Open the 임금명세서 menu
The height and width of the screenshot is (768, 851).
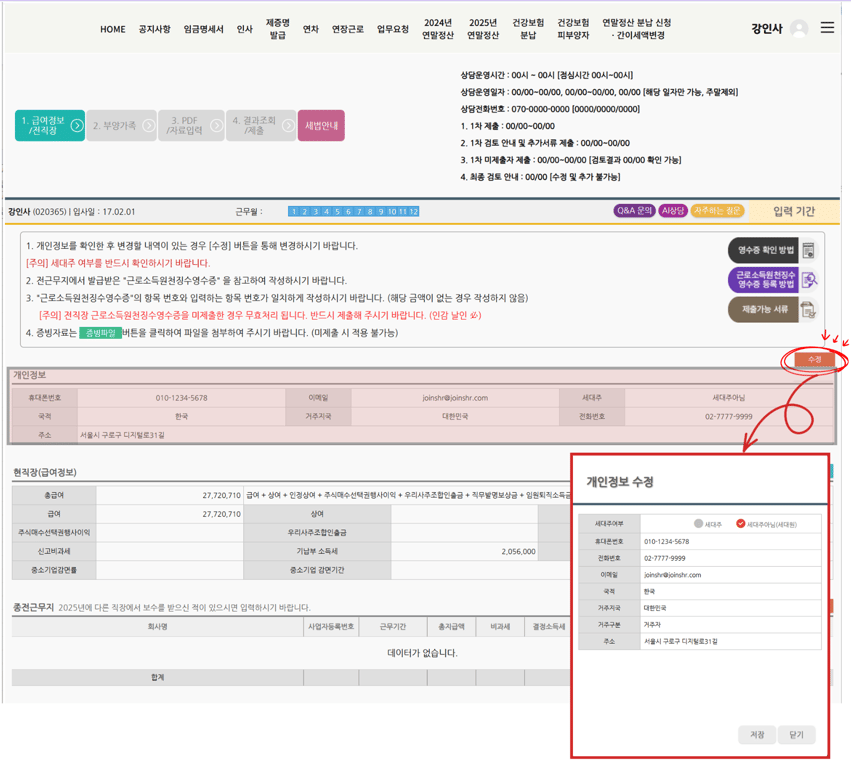204,29
